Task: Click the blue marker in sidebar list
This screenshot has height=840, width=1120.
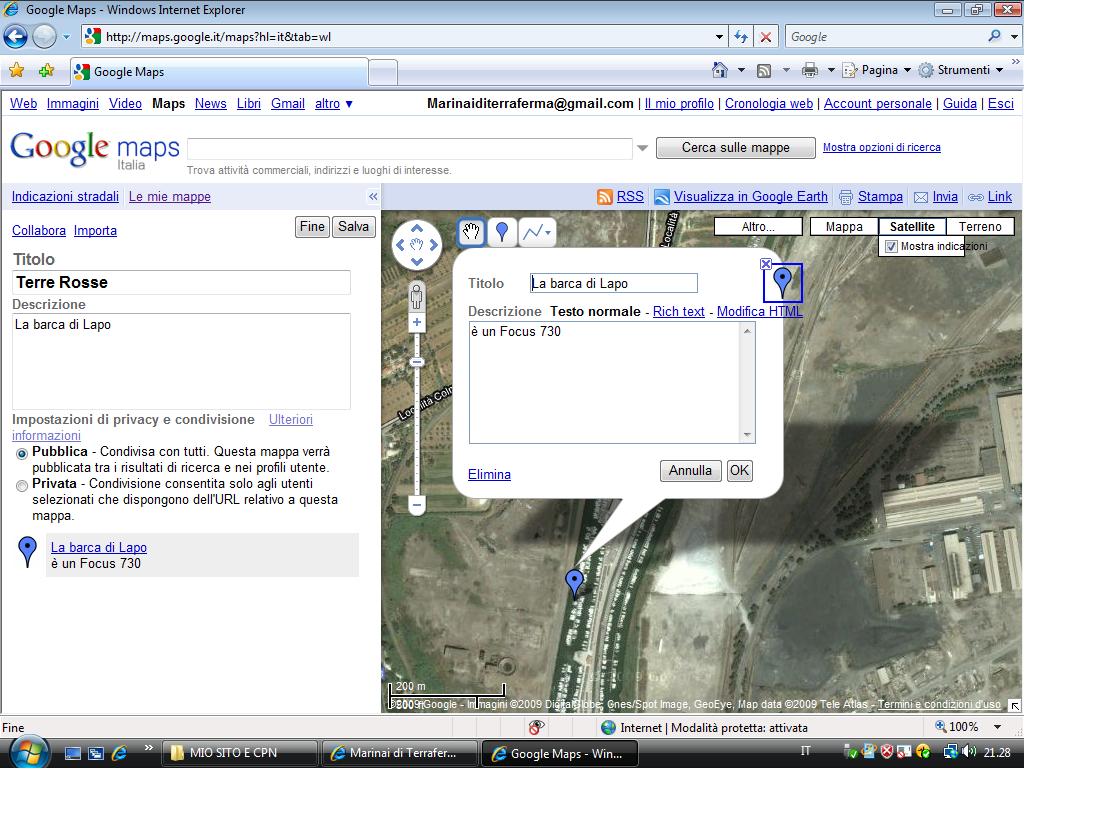Action: [27, 552]
